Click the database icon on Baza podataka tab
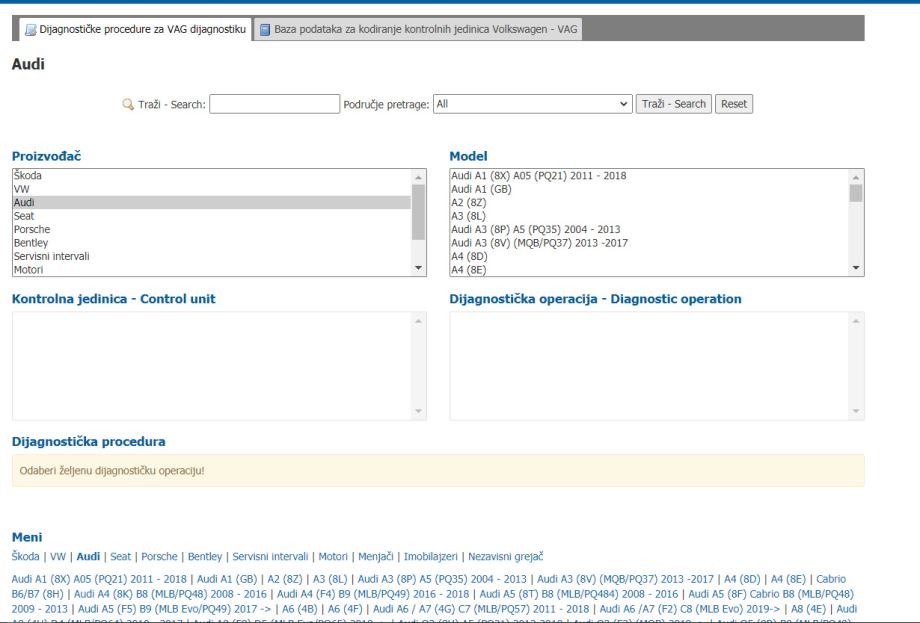The height and width of the screenshot is (623, 920). (265, 29)
